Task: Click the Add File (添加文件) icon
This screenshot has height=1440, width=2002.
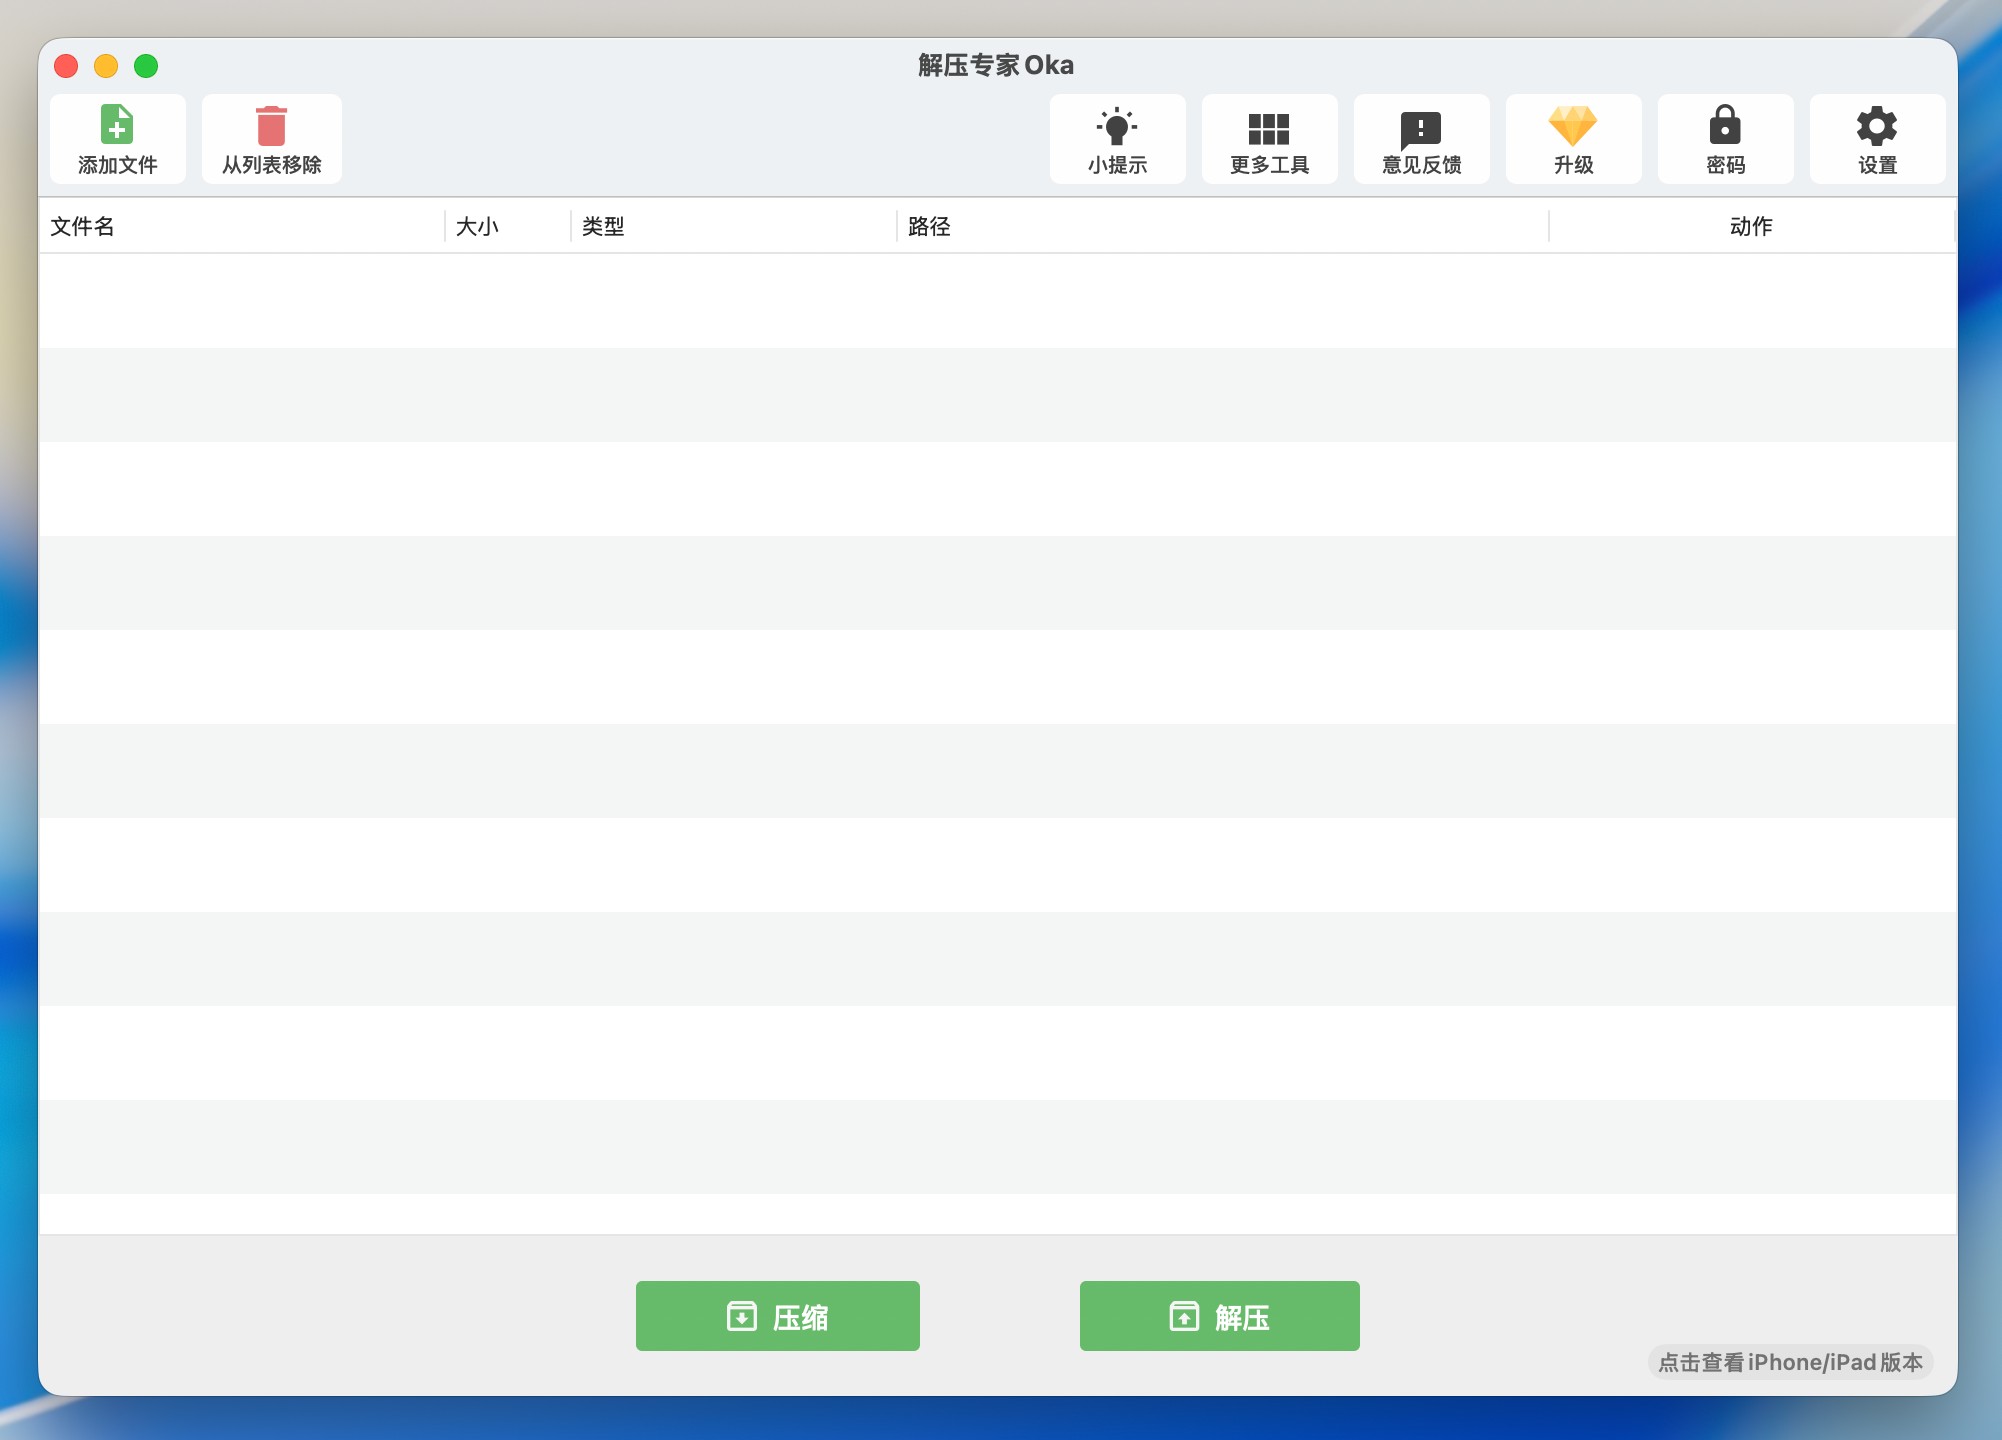Action: pos(117,126)
